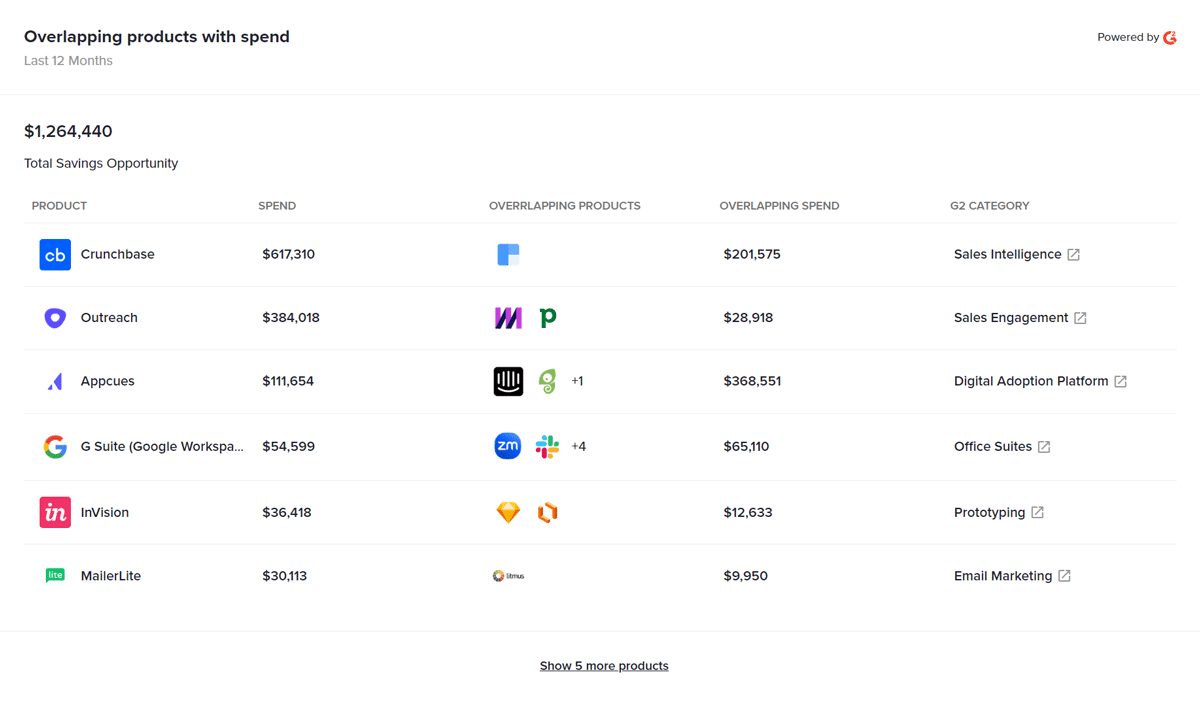Click the $1,264,440 total savings figure

point(68,132)
